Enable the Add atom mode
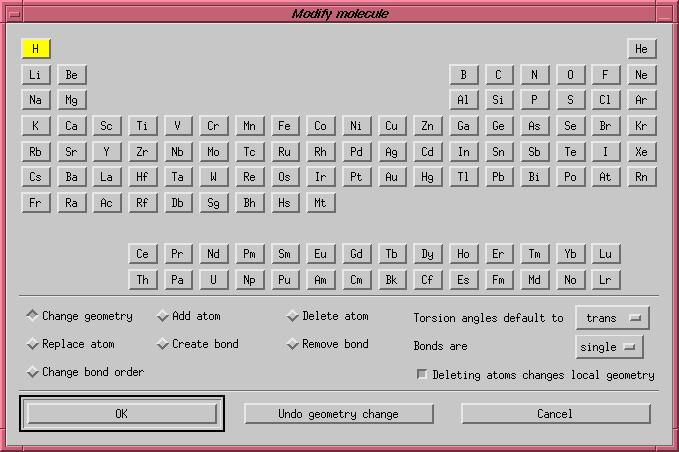Viewport: 679px width, 452px height. [163, 316]
